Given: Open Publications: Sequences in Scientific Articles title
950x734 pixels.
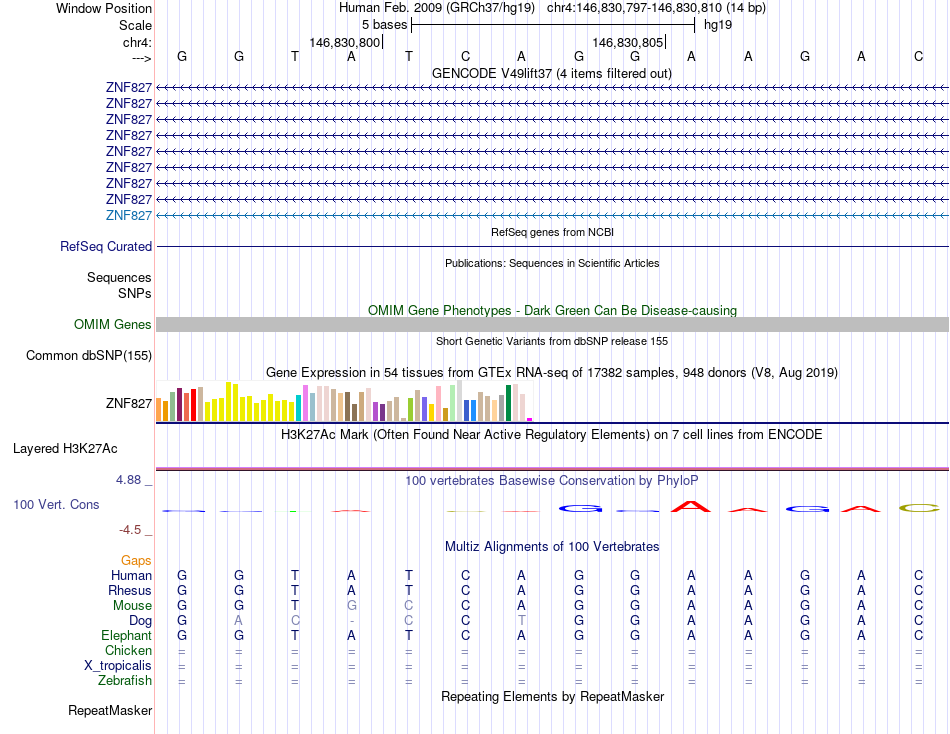Looking at the screenshot, I should click(552, 263).
